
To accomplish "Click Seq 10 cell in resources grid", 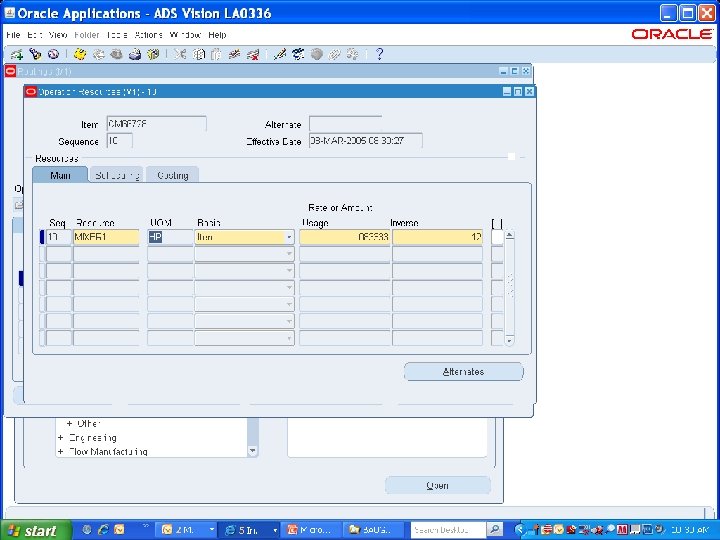I will pyautogui.click(x=59, y=237).
